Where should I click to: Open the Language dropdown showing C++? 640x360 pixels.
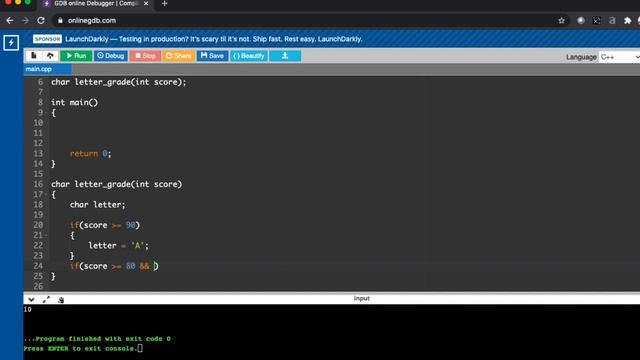click(x=619, y=57)
